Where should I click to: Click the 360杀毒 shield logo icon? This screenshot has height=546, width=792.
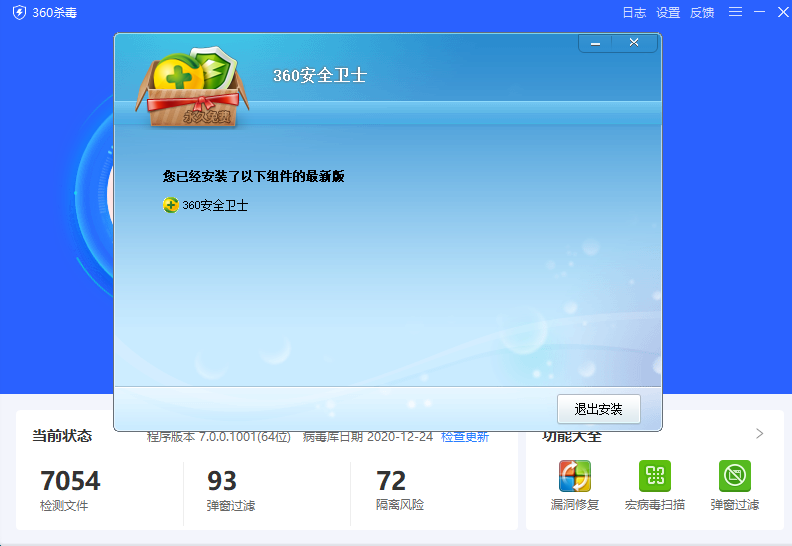tap(19, 13)
